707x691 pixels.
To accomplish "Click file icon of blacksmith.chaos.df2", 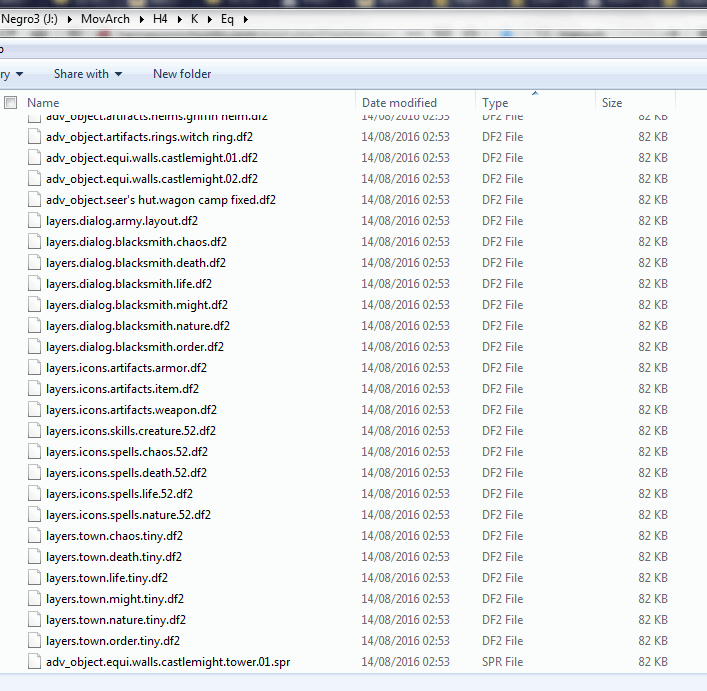I will [x=34, y=242].
